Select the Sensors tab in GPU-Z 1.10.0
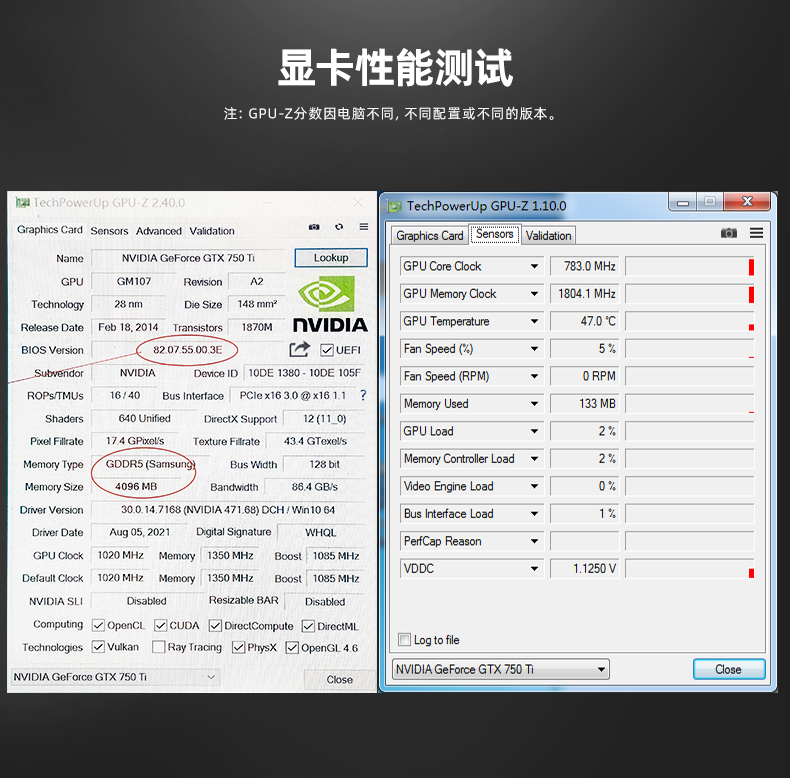This screenshot has height=778, width=790. pyautogui.click(x=495, y=234)
